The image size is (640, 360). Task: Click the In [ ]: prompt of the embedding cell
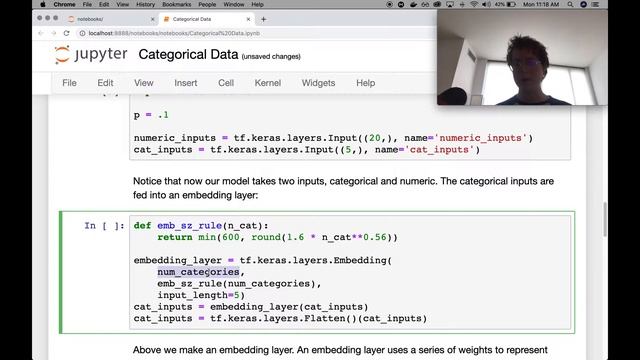pyautogui.click(x=104, y=226)
